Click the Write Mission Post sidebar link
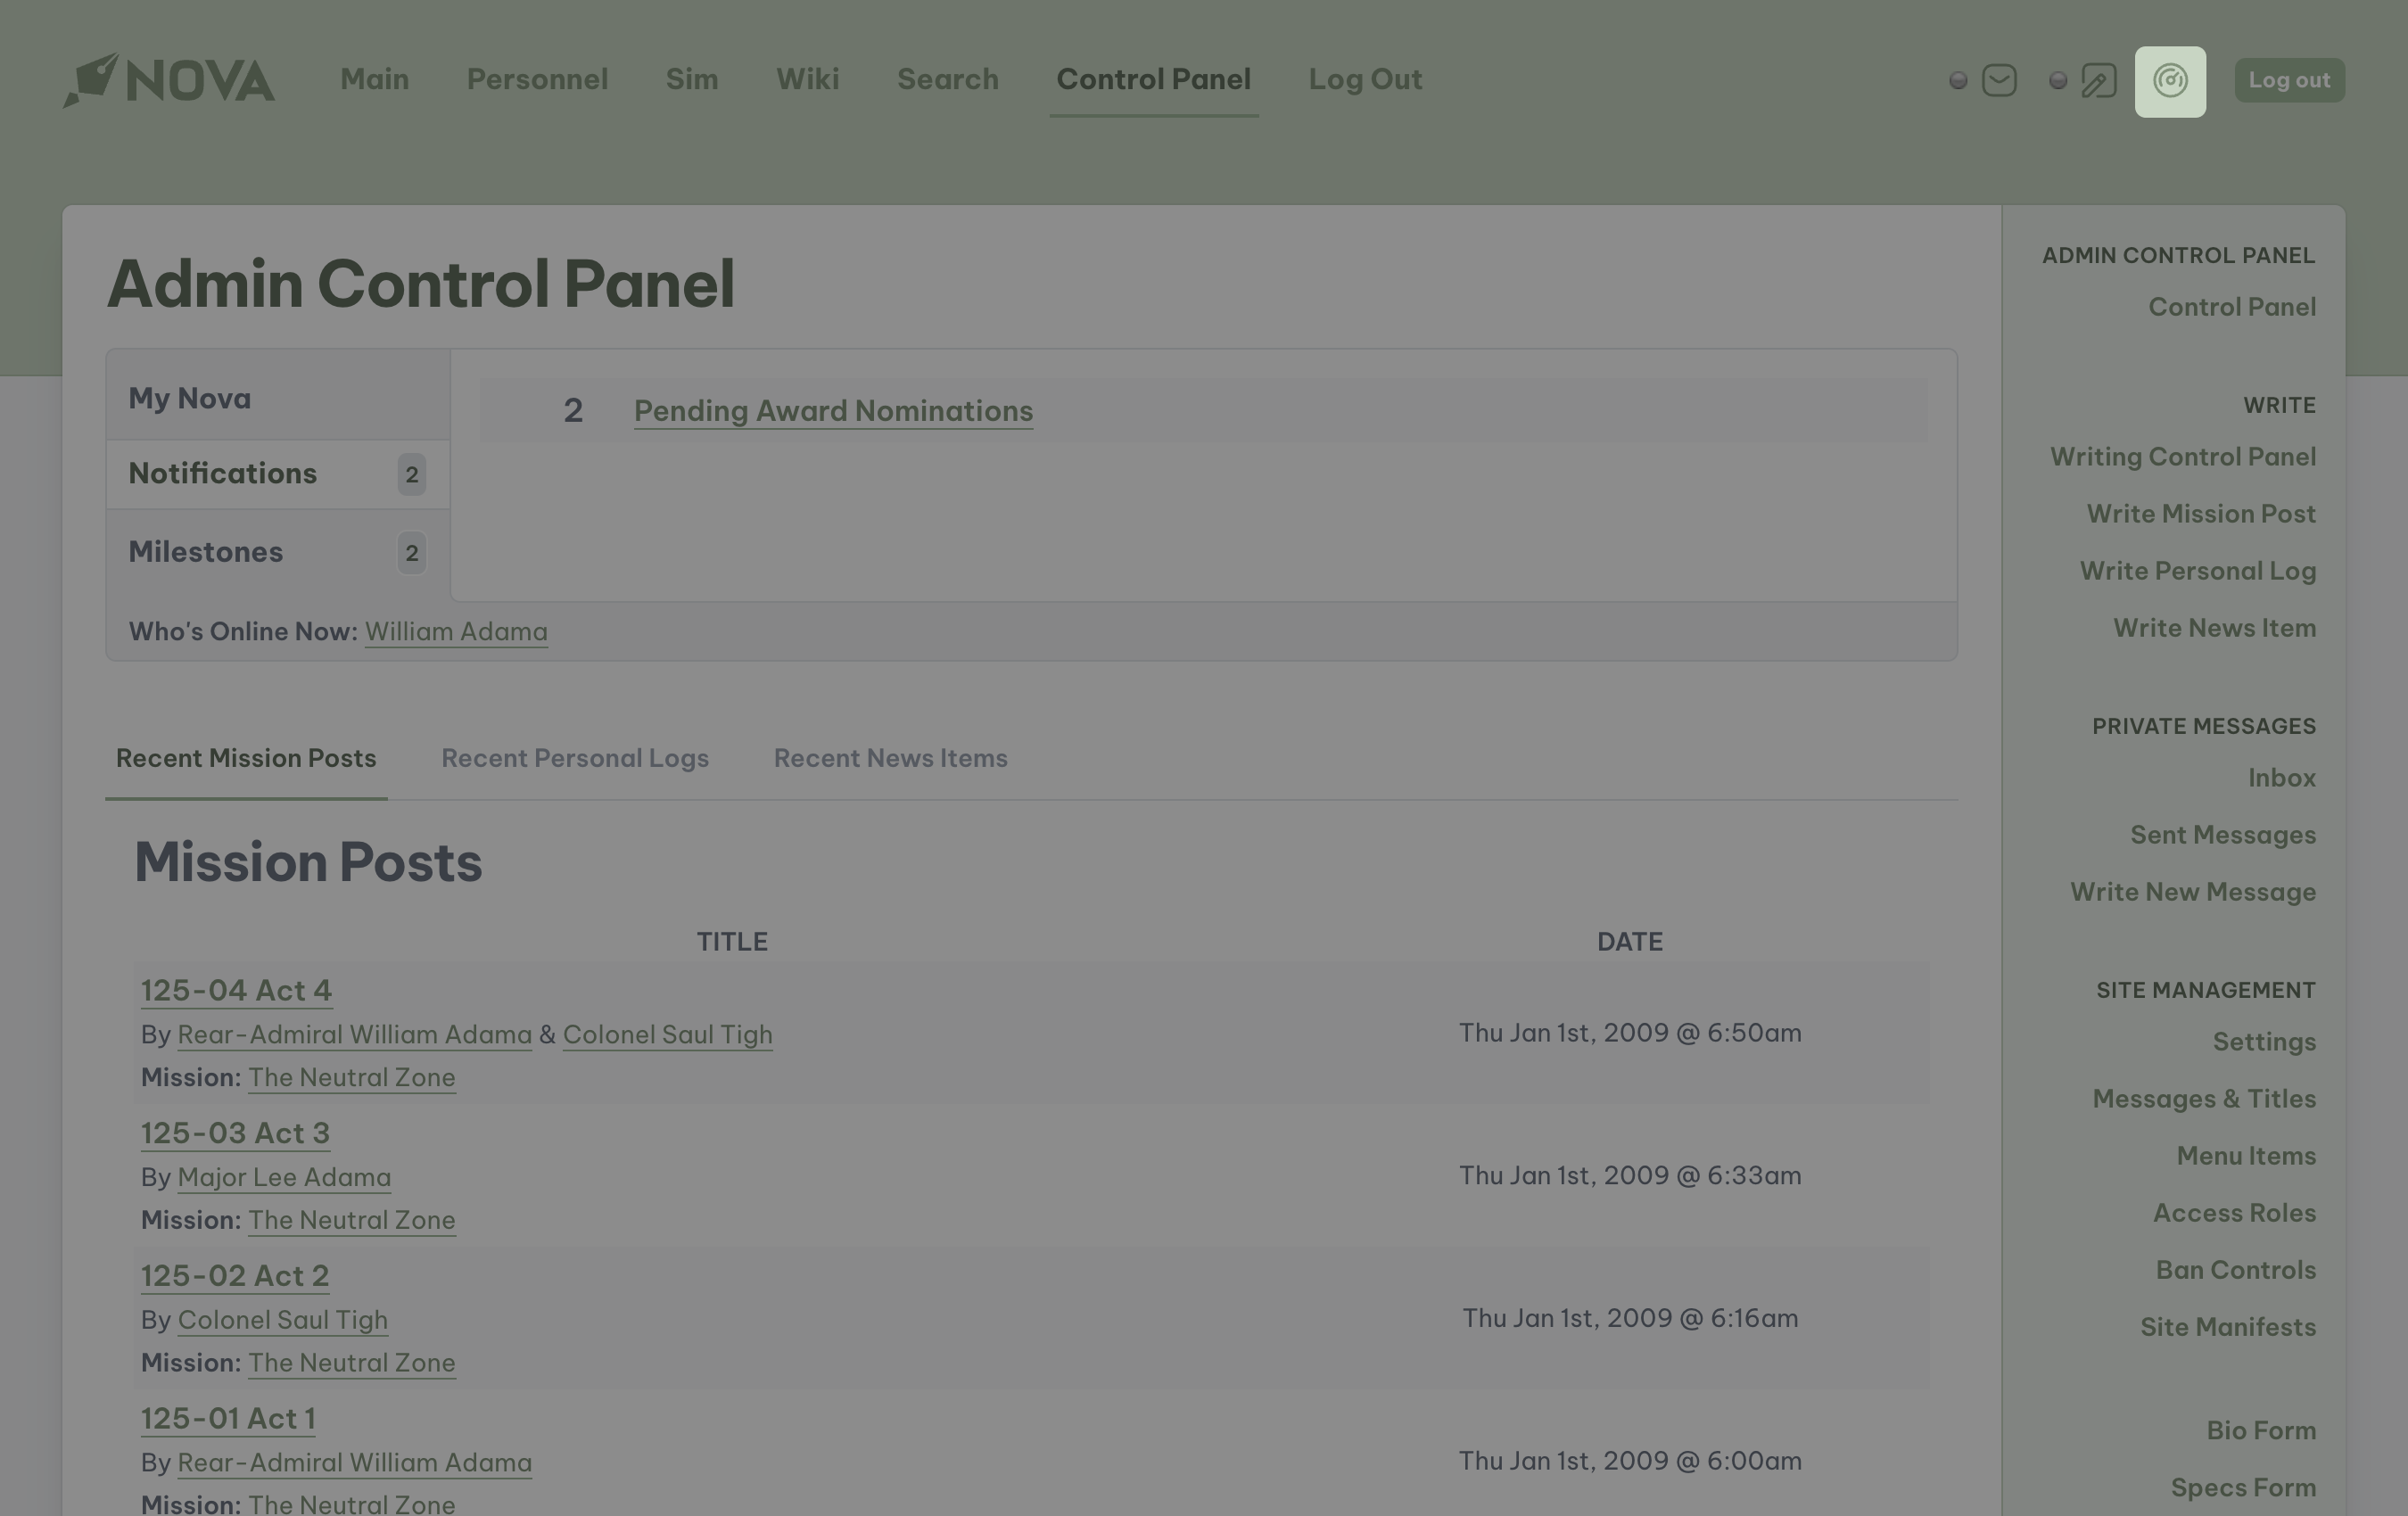The image size is (2408, 1516). point(2200,514)
